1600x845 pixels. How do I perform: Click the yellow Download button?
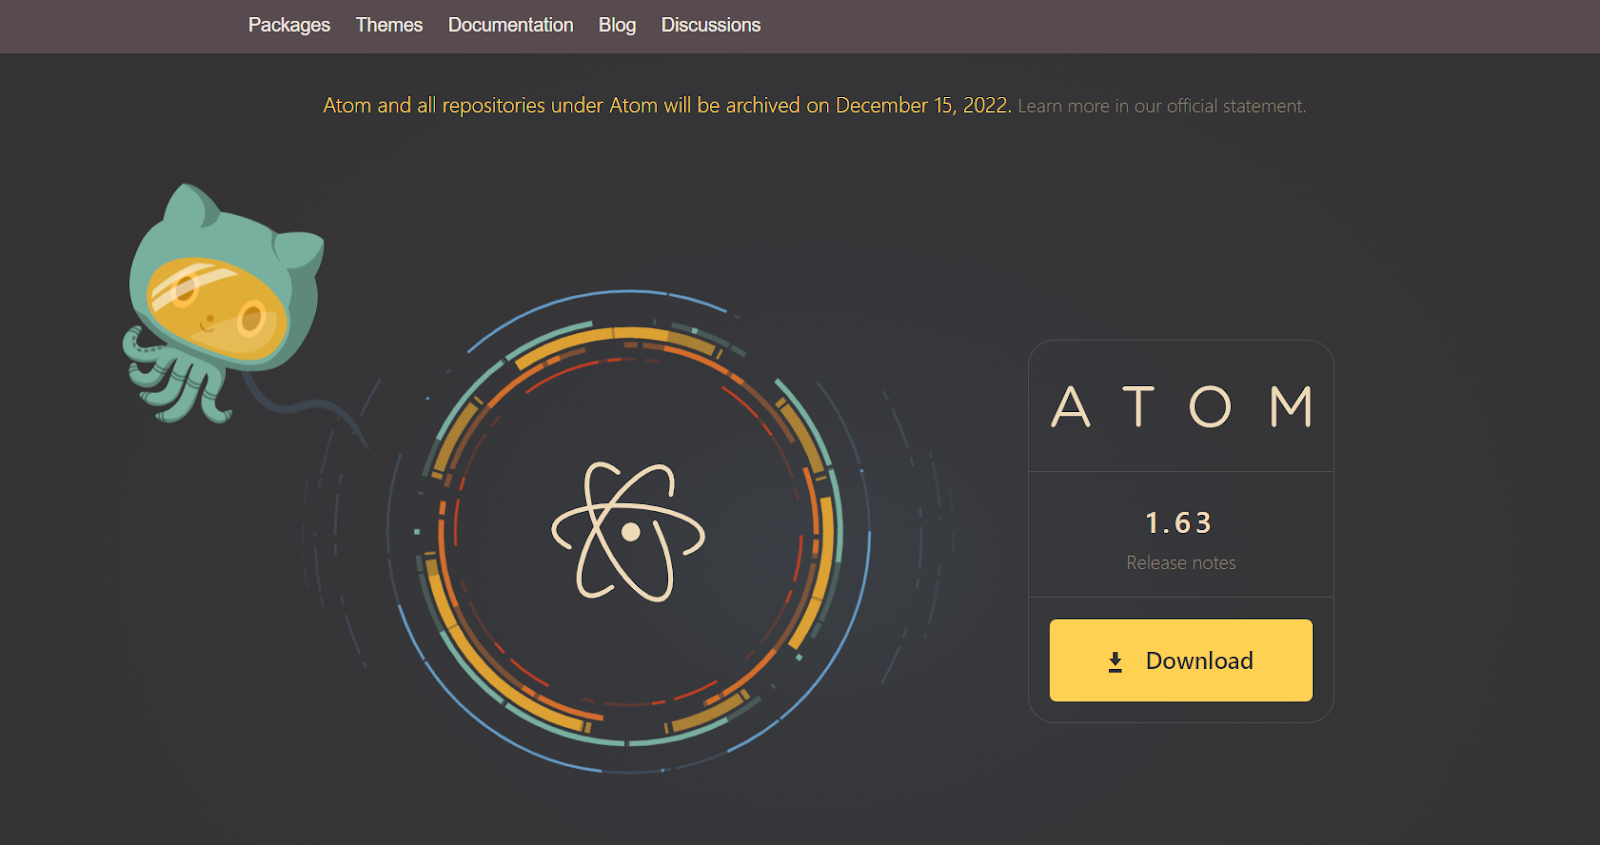tap(1181, 660)
